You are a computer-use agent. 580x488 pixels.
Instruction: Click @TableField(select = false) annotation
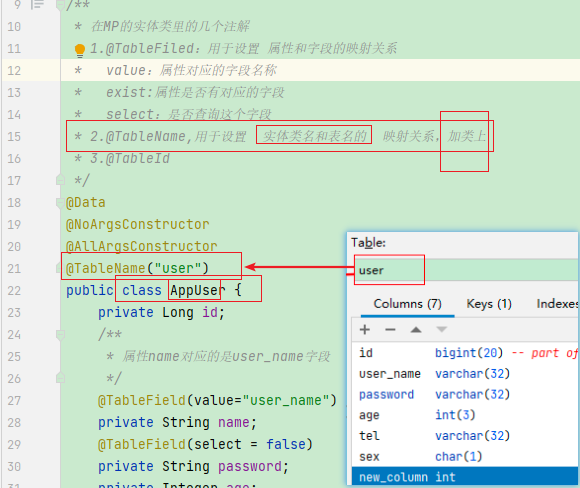click(205, 444)
